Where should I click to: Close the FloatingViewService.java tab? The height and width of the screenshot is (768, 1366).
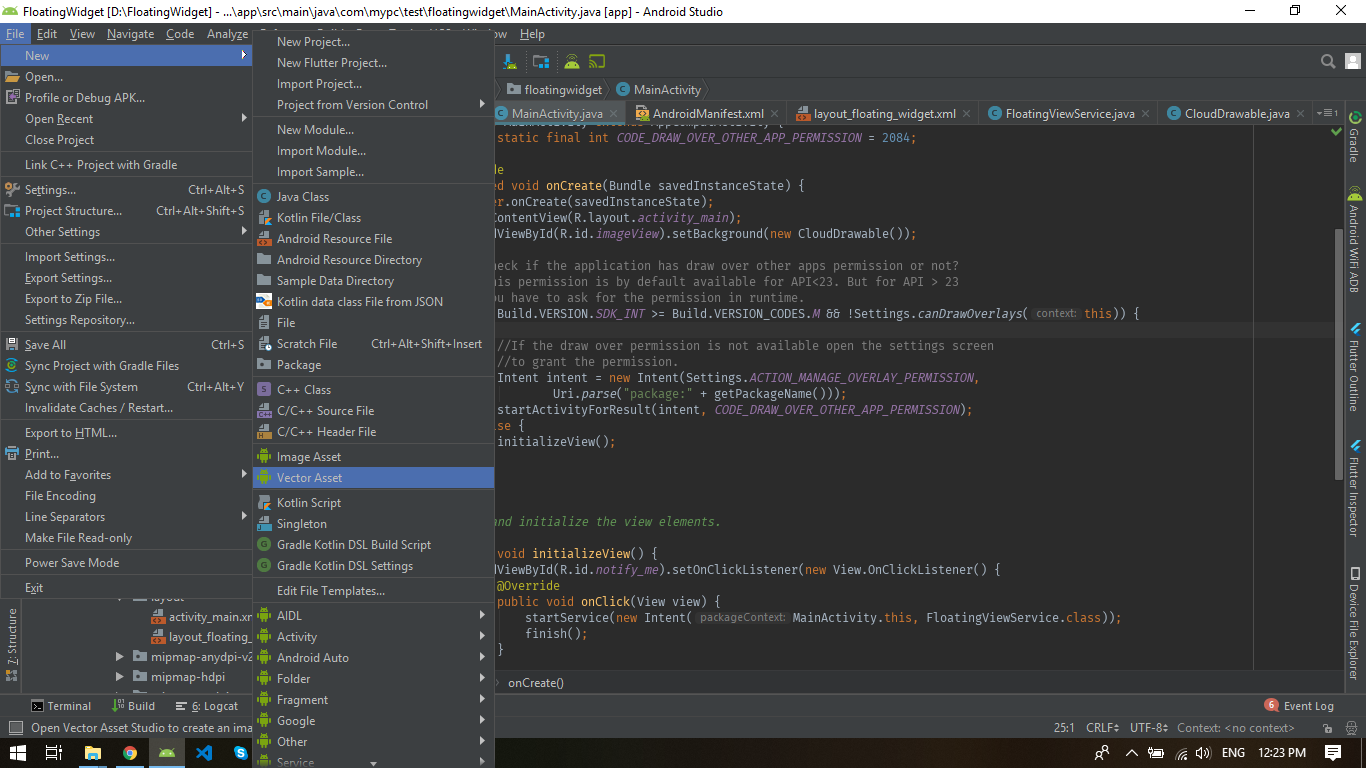point(1146,114)
